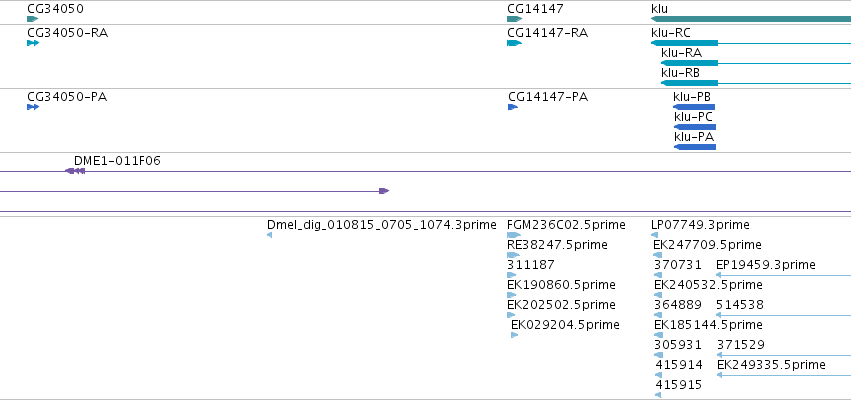The height and width of the screenshot is (400, 851).
Task: Open the klu-PB protein label
Action: [x=693, y=97]
